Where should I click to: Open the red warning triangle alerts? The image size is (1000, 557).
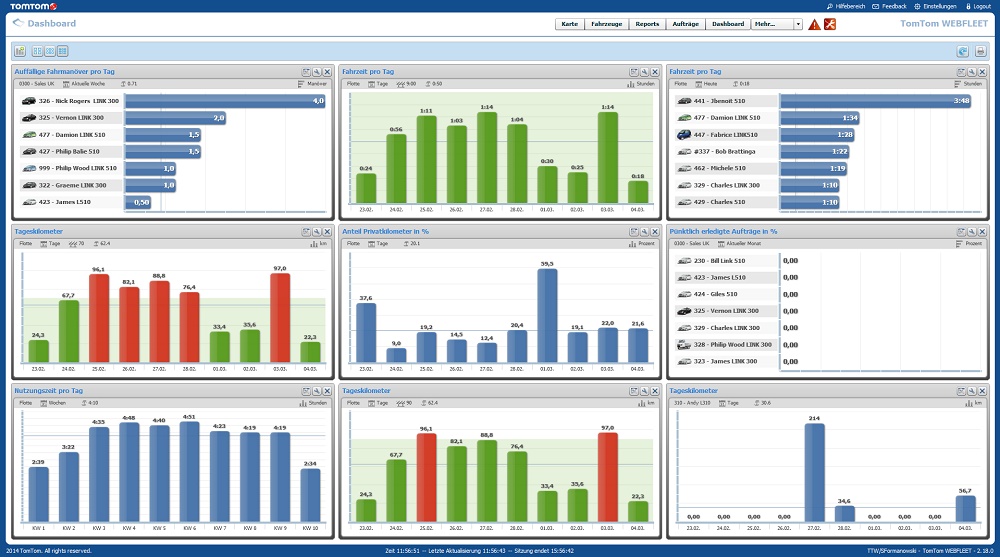point(814,24)
